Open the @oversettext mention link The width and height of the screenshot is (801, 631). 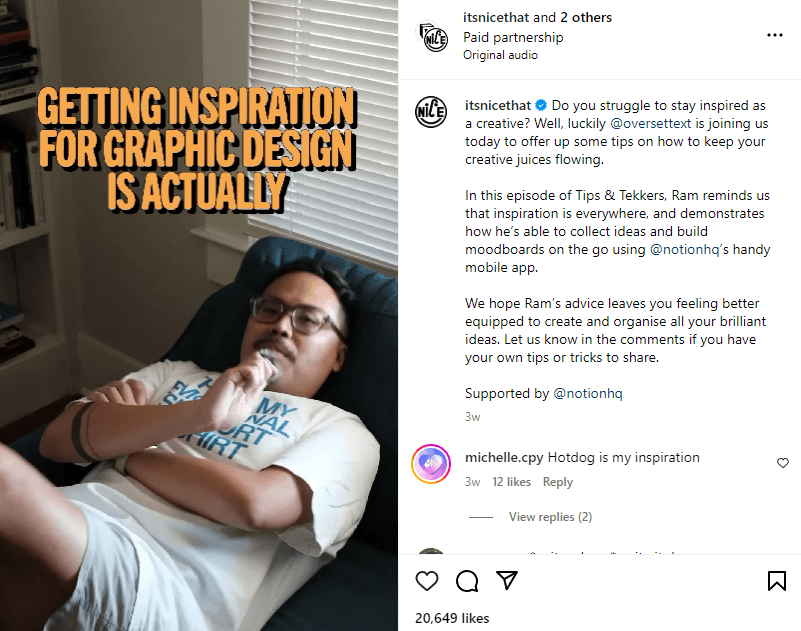coord(650,124)
